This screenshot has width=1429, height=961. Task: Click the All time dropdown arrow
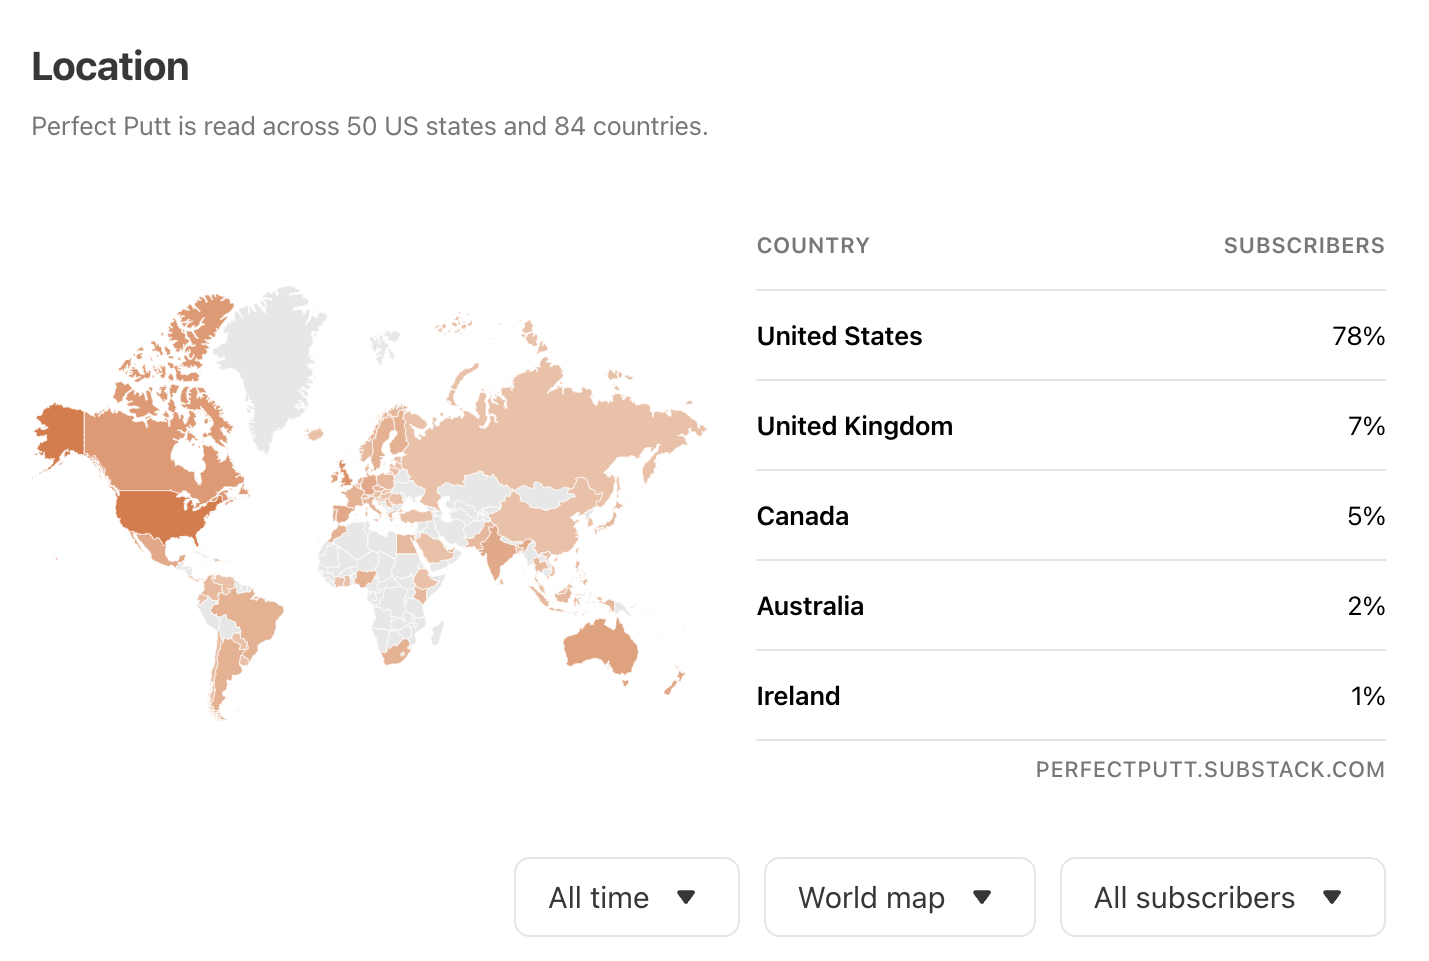(x=686, y=897)
